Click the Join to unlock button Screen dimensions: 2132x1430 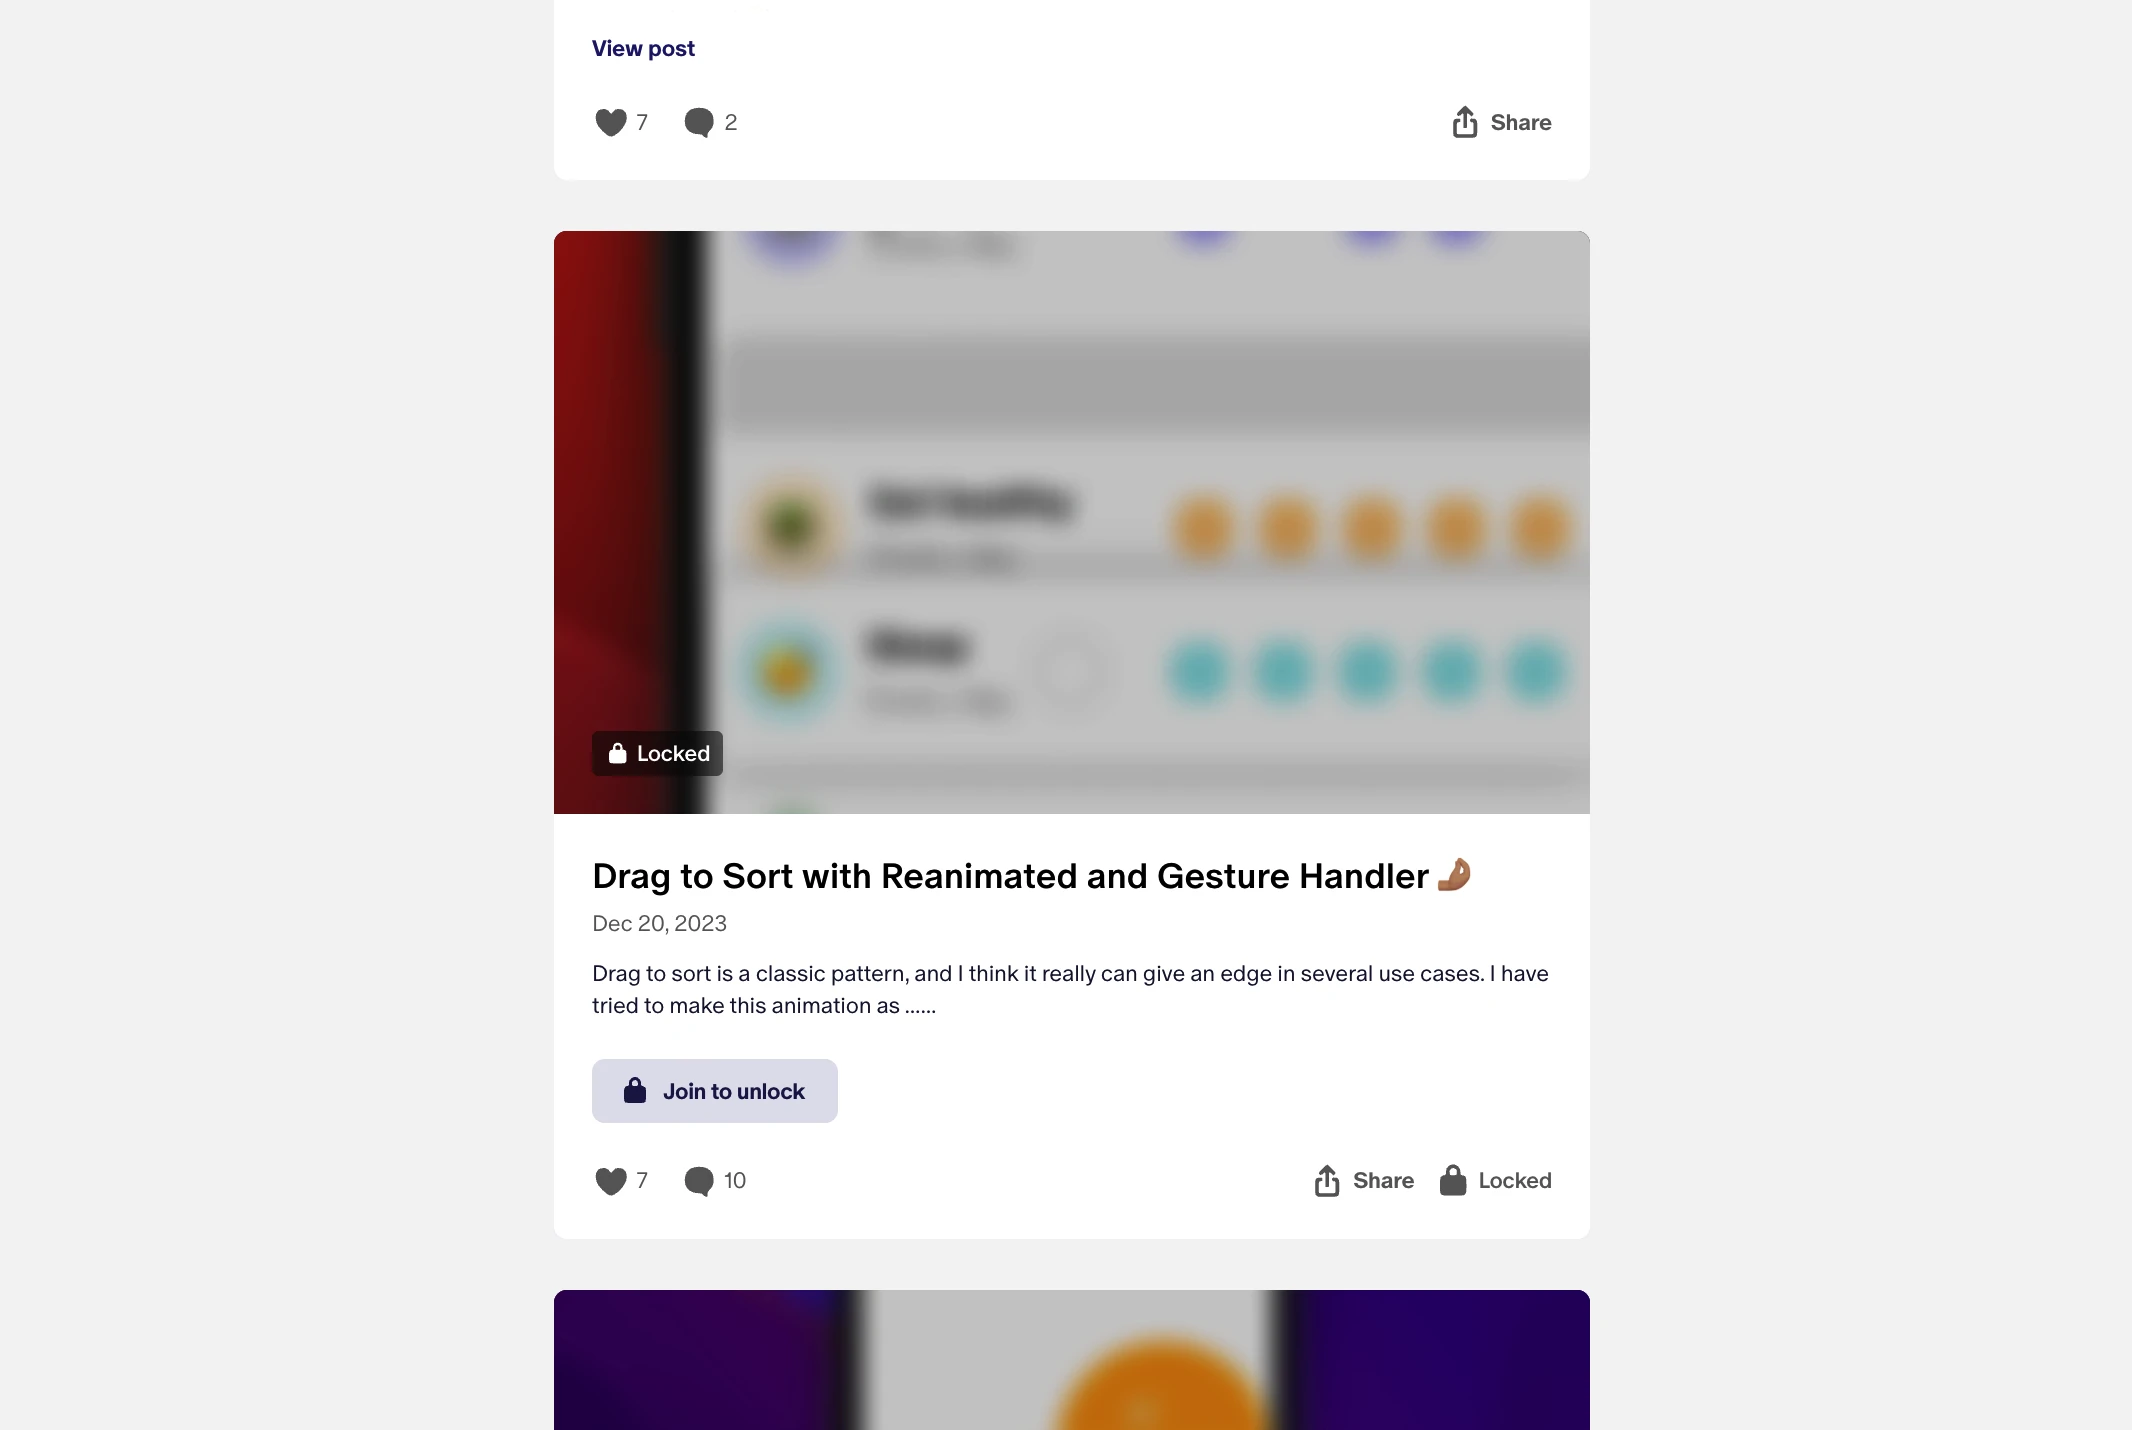click(715, 1091)
